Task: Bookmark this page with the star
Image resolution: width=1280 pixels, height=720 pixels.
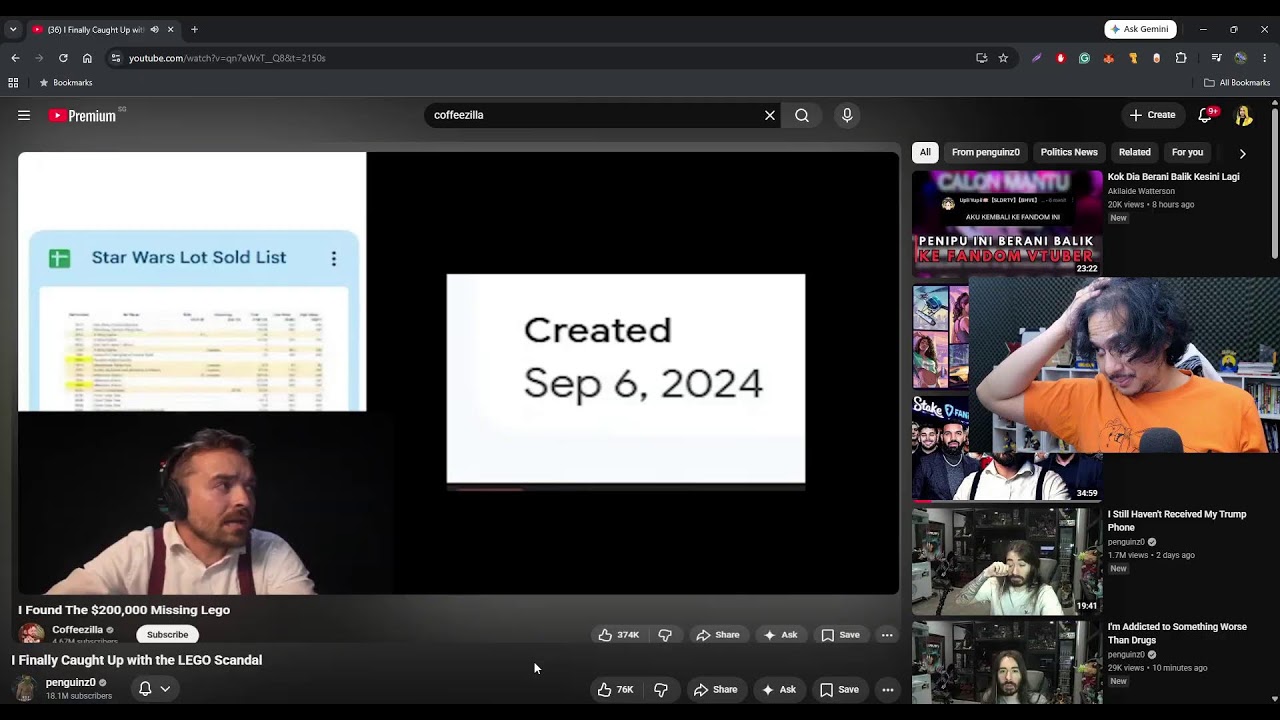Action: pyautogui.click(x=1003, y=58)
